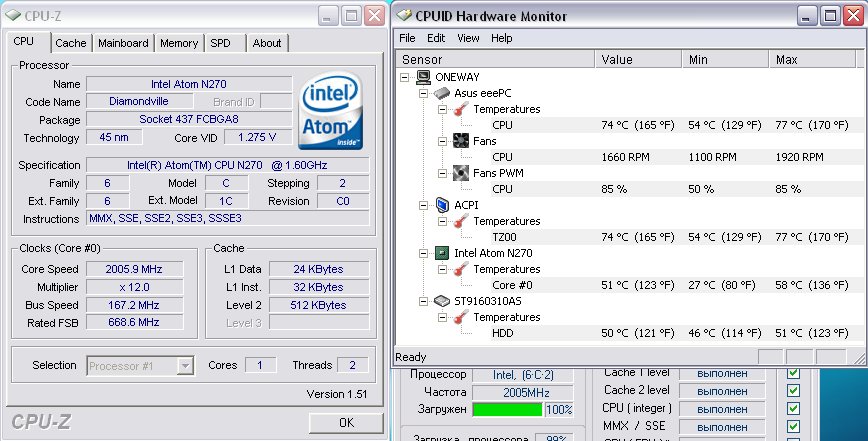Screen dimensions: 868x441
Task: Click the Core Speed 2005.9 MHz field
Action: (135, 269)
